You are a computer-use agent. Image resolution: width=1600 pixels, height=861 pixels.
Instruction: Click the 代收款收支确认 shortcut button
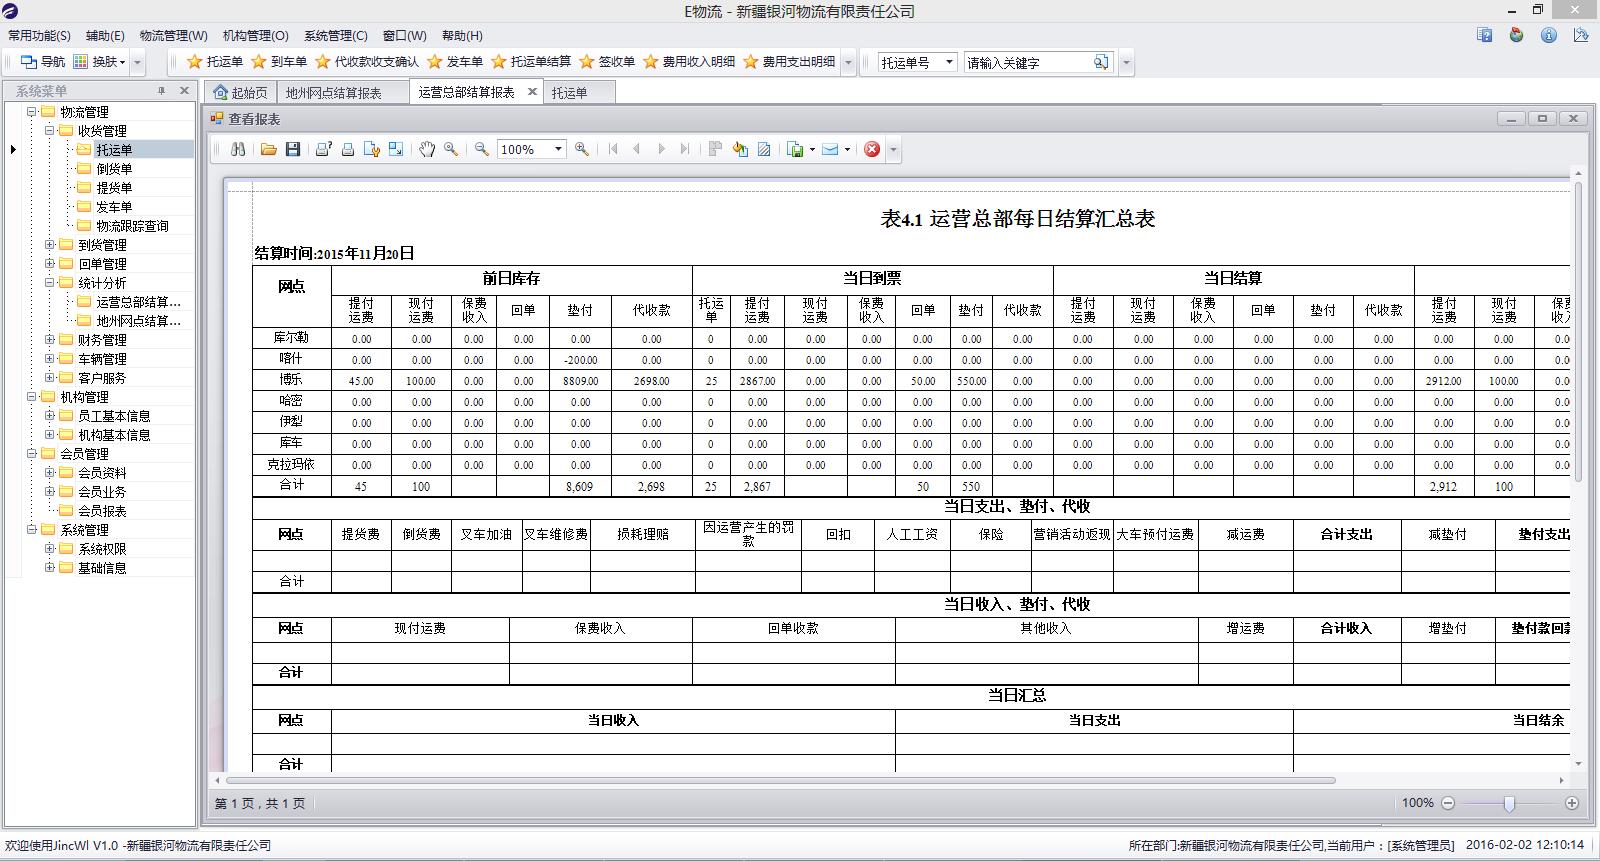(x=367, y=62)
